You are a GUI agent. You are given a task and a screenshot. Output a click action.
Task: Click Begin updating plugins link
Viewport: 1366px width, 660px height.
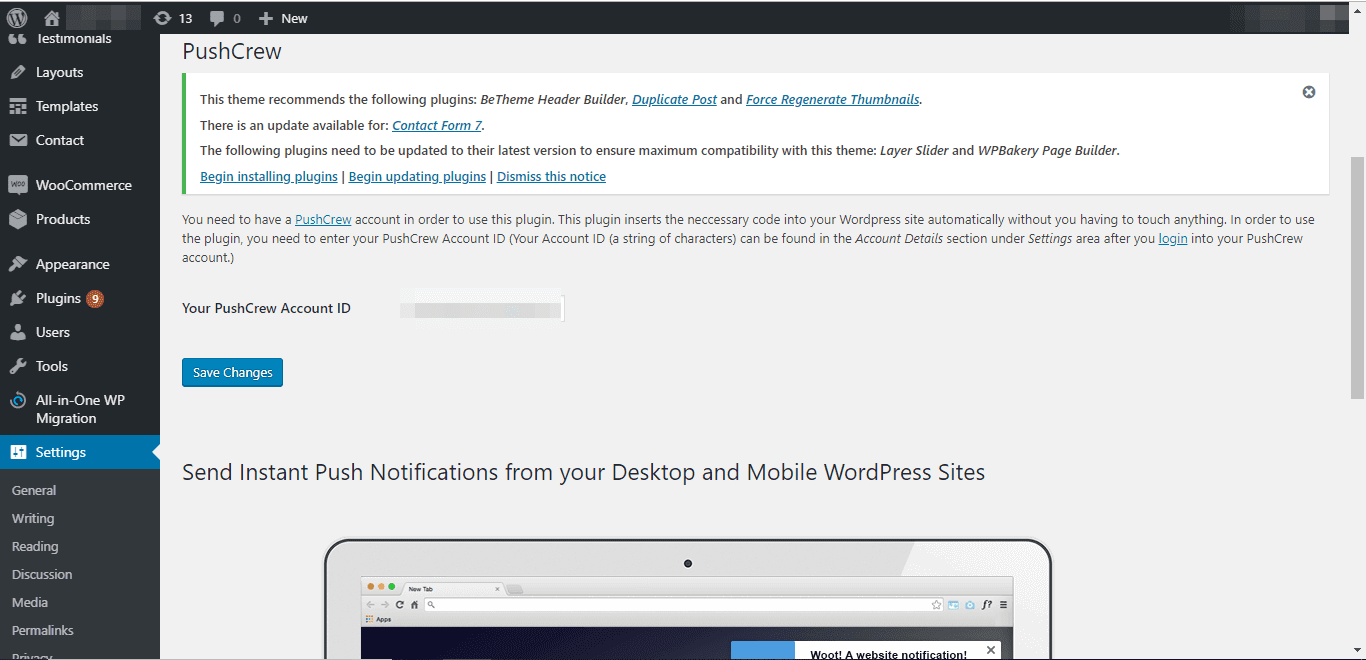coord(417,176)
